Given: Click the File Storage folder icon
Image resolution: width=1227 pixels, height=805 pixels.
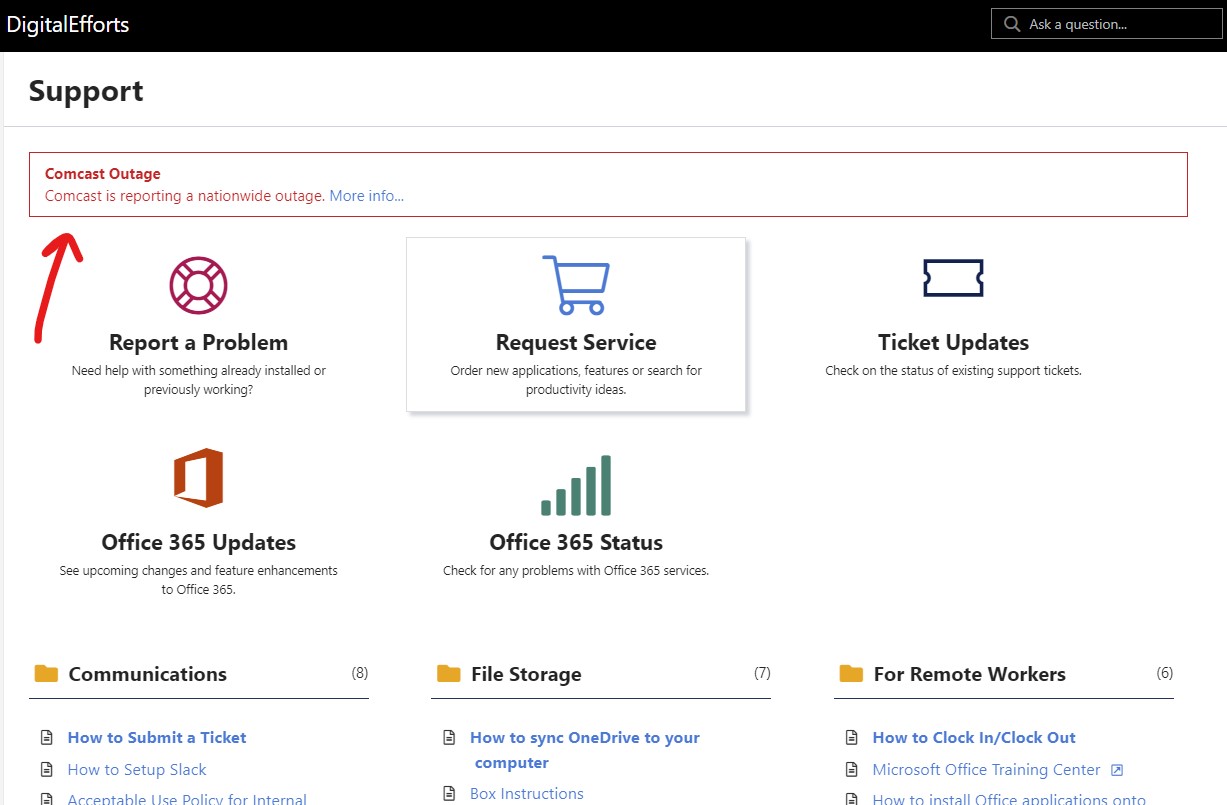Looking at the screenshot, I should 449,673.
